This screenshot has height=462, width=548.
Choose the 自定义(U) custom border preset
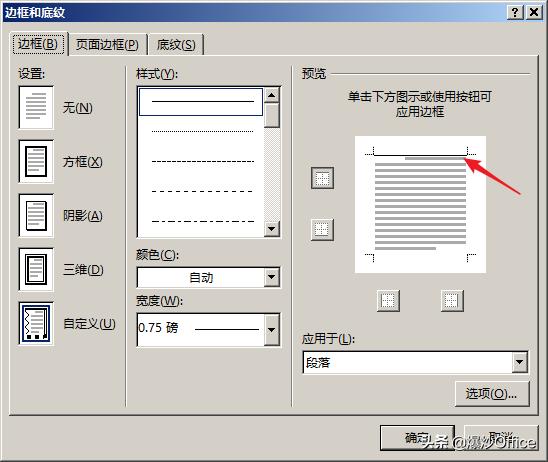pyautogui.click(x=36, y=324)
